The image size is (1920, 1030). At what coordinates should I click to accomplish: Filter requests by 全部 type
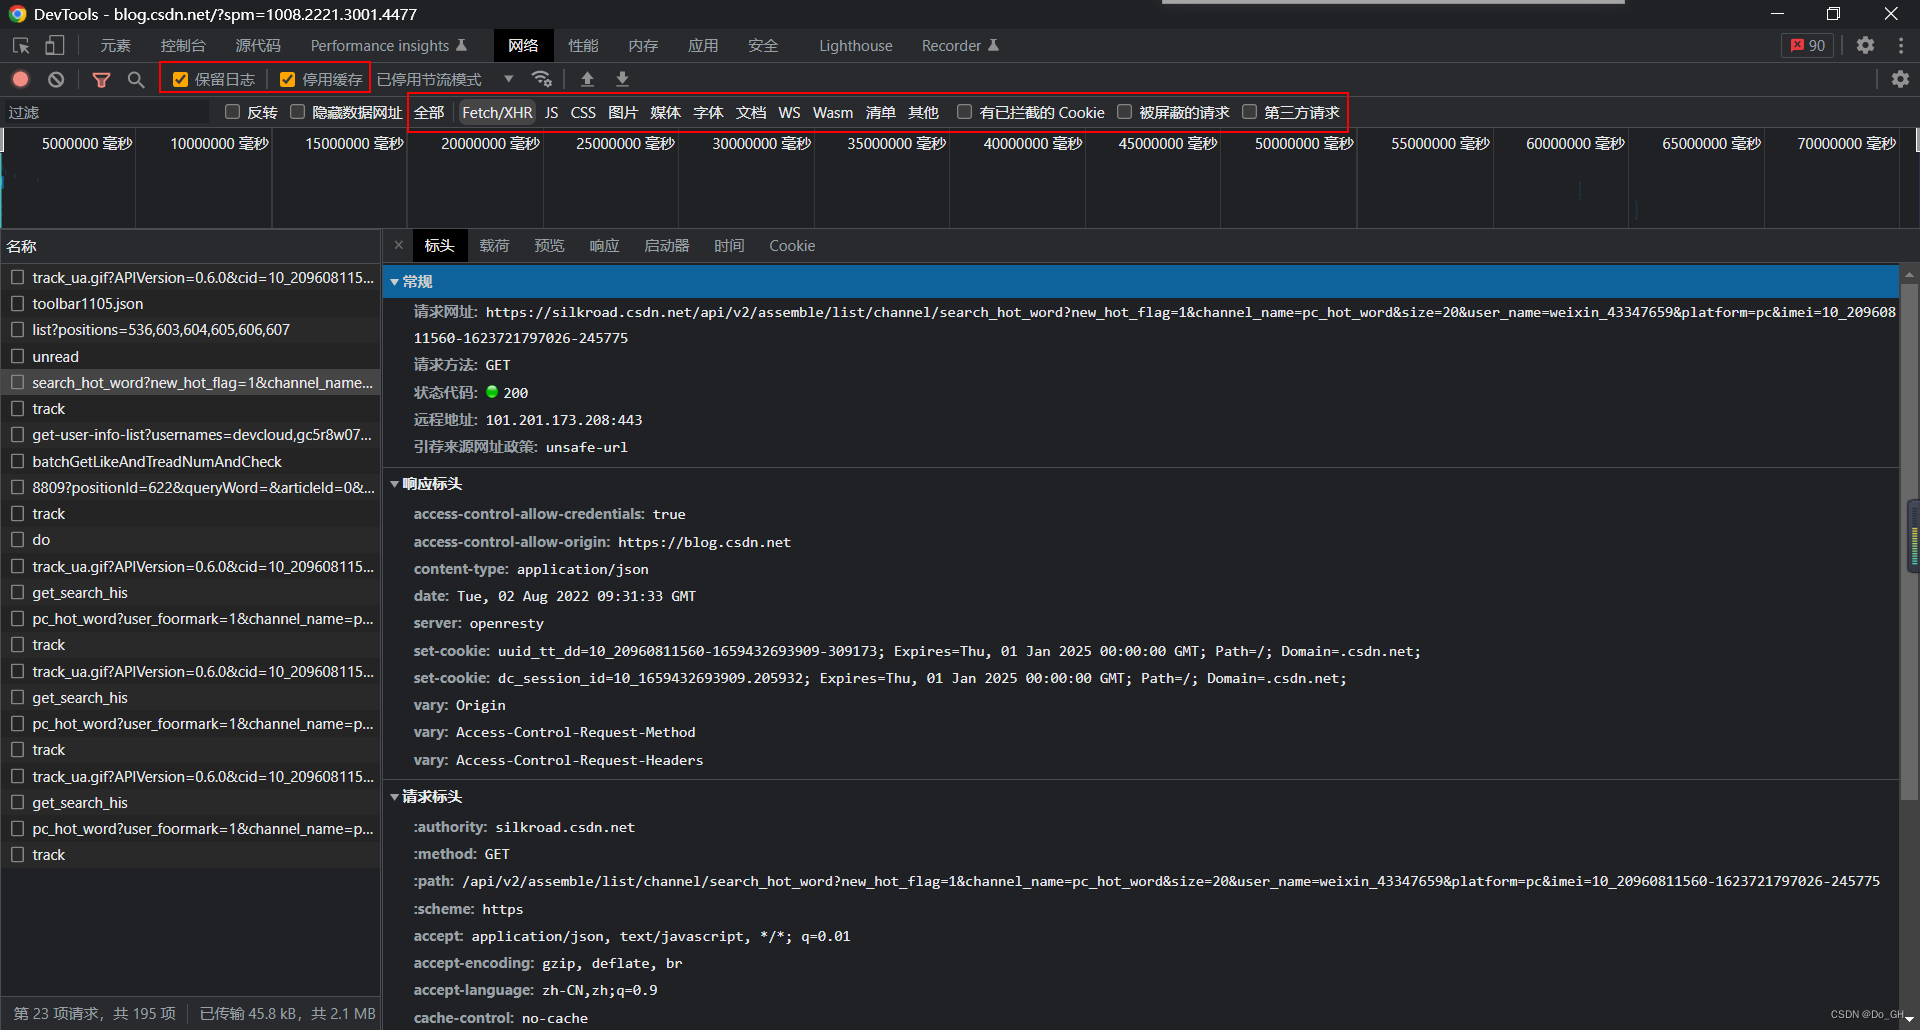point(429,112)
